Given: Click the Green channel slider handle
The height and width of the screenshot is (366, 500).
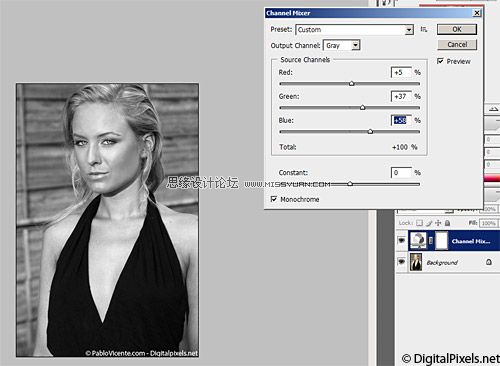Looking at the screenshot, I should 362,107.
